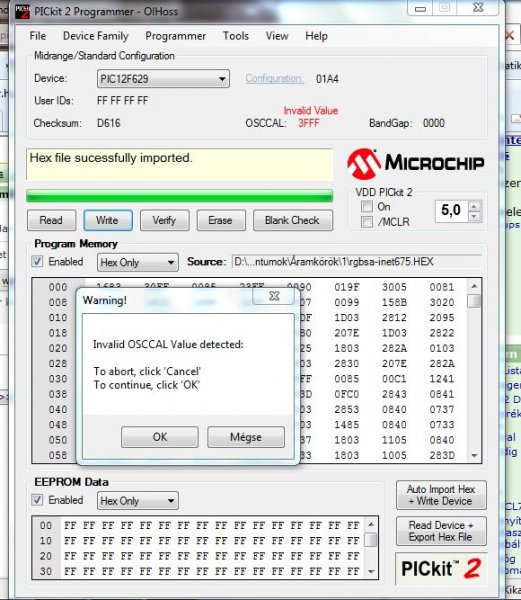Click program memory cell 283D

pos(441,455)
